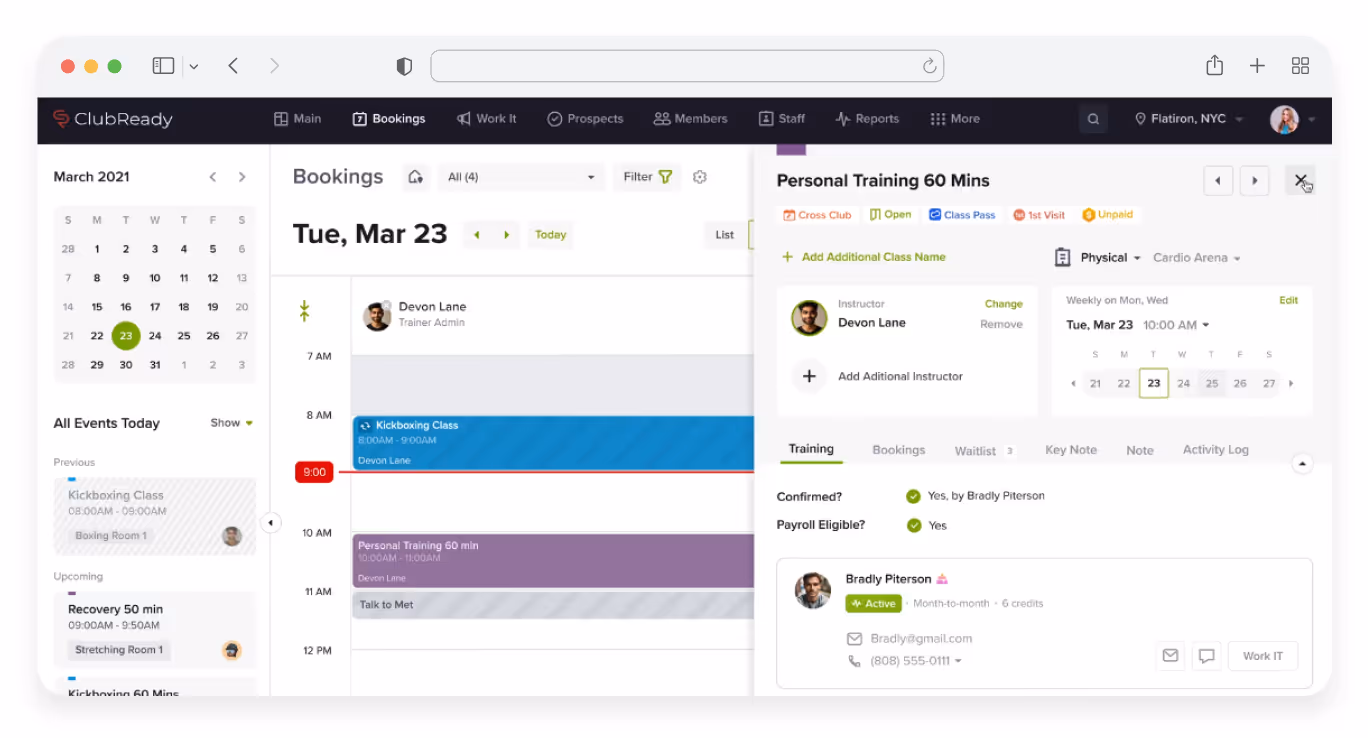Screen dimensions: 1368x738
Task: Reload page icon in address bar
Action: coord(929,66)
